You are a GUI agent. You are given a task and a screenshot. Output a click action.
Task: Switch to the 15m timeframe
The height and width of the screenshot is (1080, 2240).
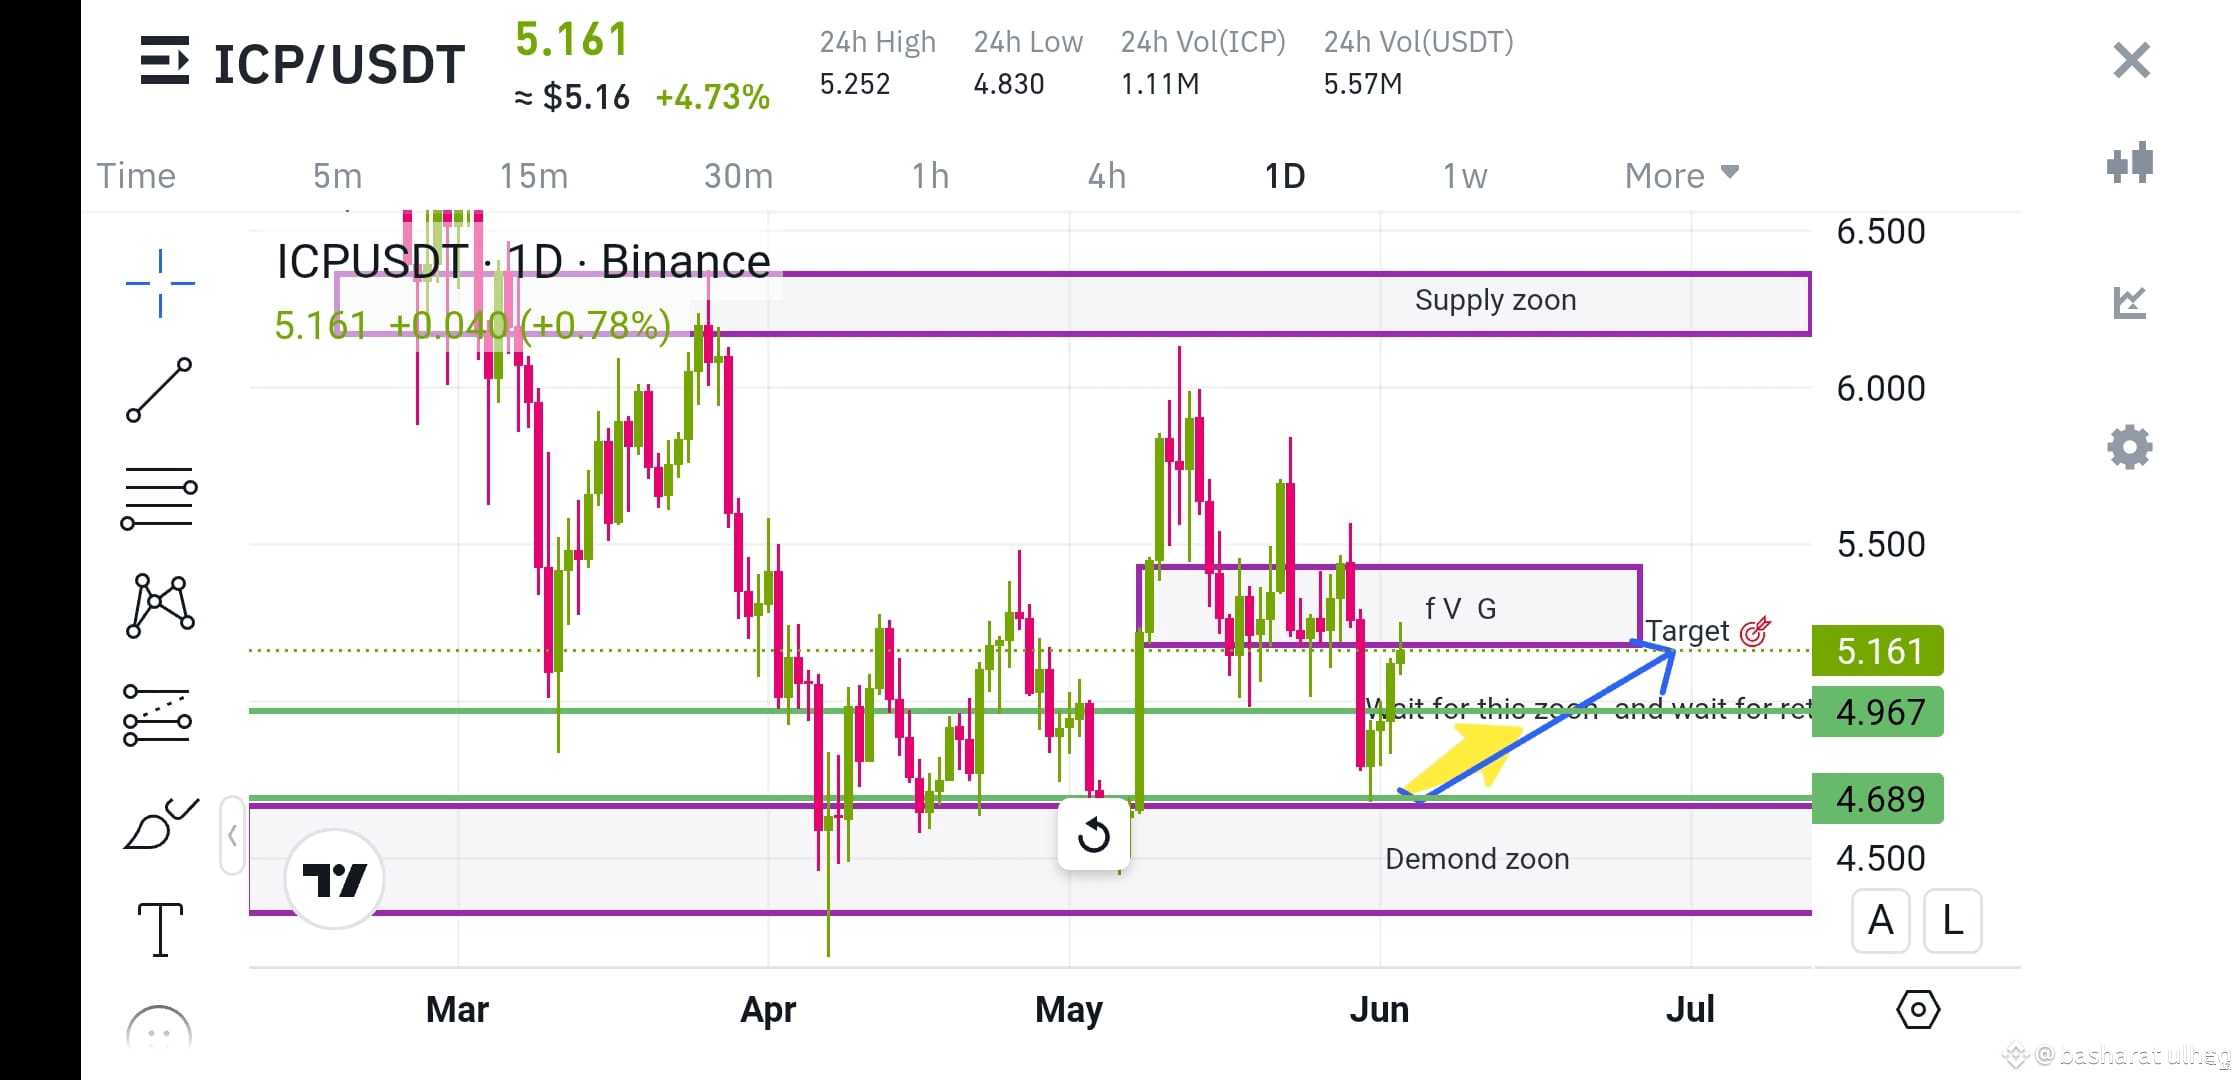[x=533, y=176]
